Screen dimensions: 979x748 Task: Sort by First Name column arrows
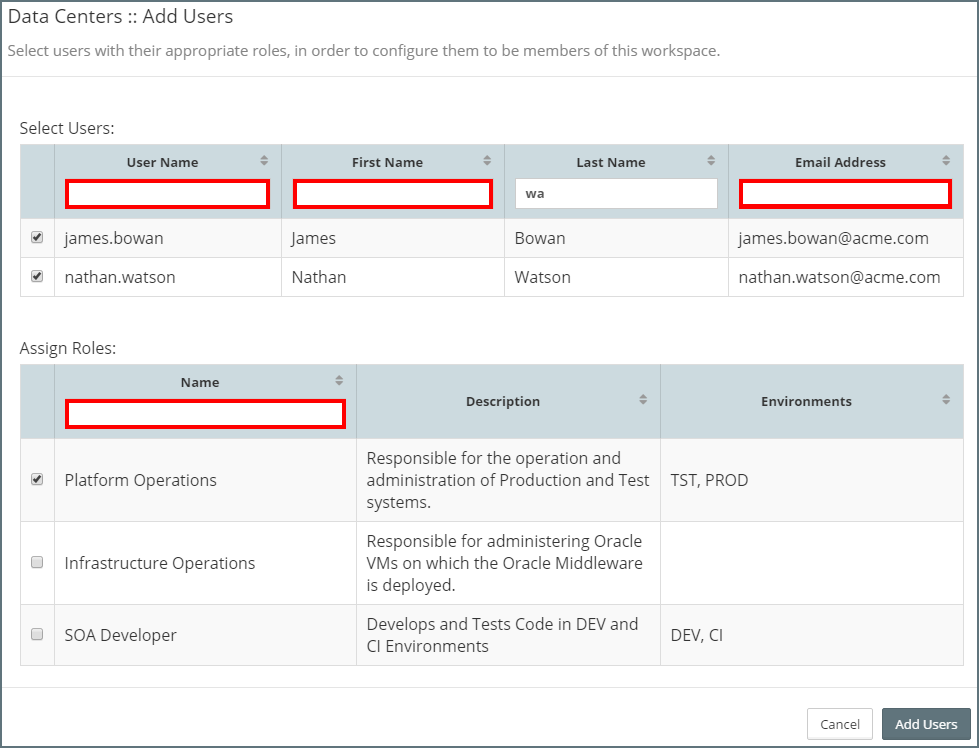(487, 161)
